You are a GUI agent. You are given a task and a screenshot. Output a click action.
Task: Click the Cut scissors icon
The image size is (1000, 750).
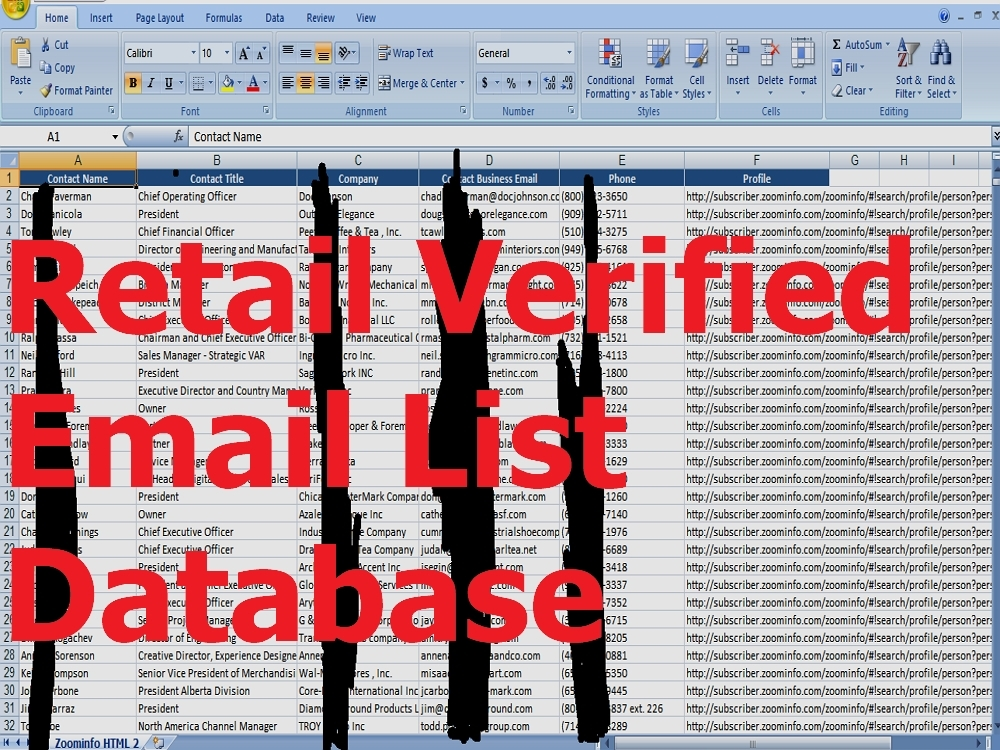45,45
